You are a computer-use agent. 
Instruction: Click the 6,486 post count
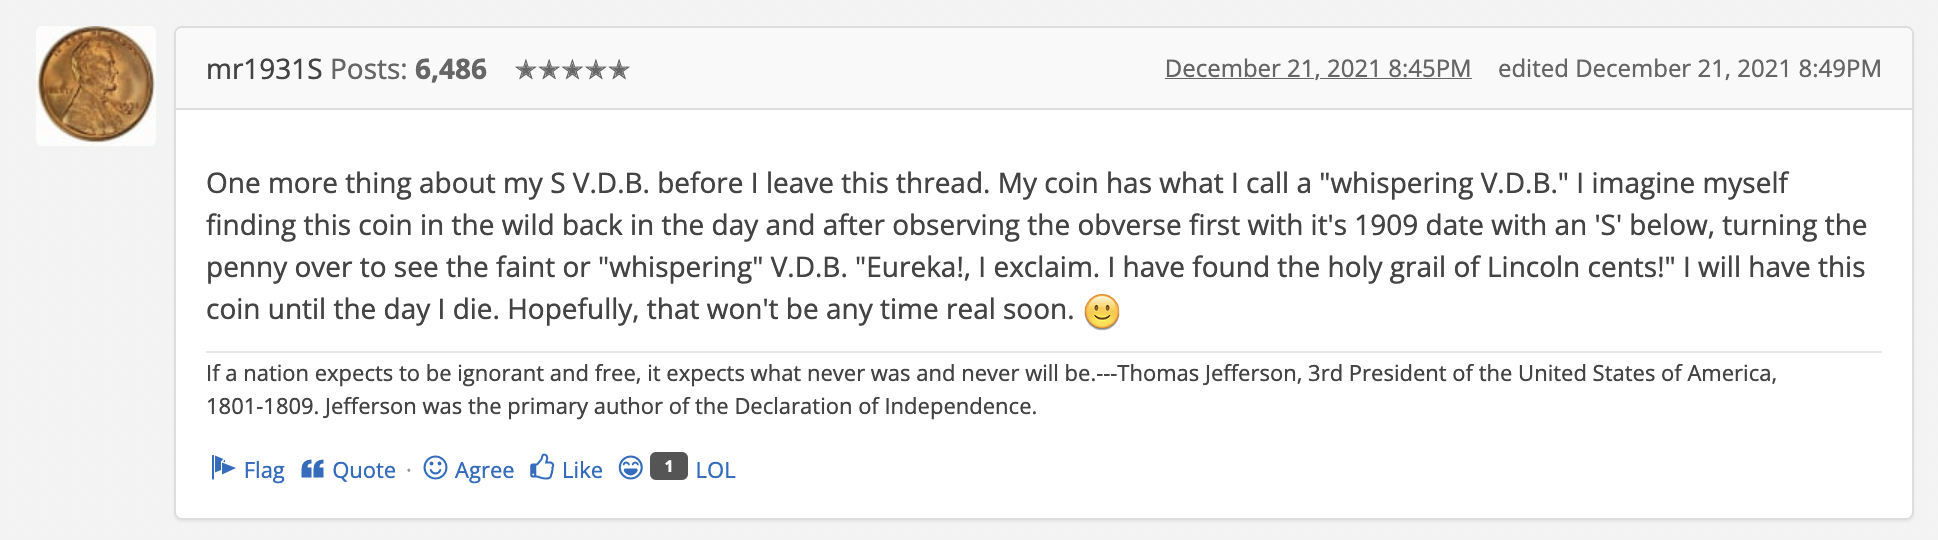(x=450, y=69)
